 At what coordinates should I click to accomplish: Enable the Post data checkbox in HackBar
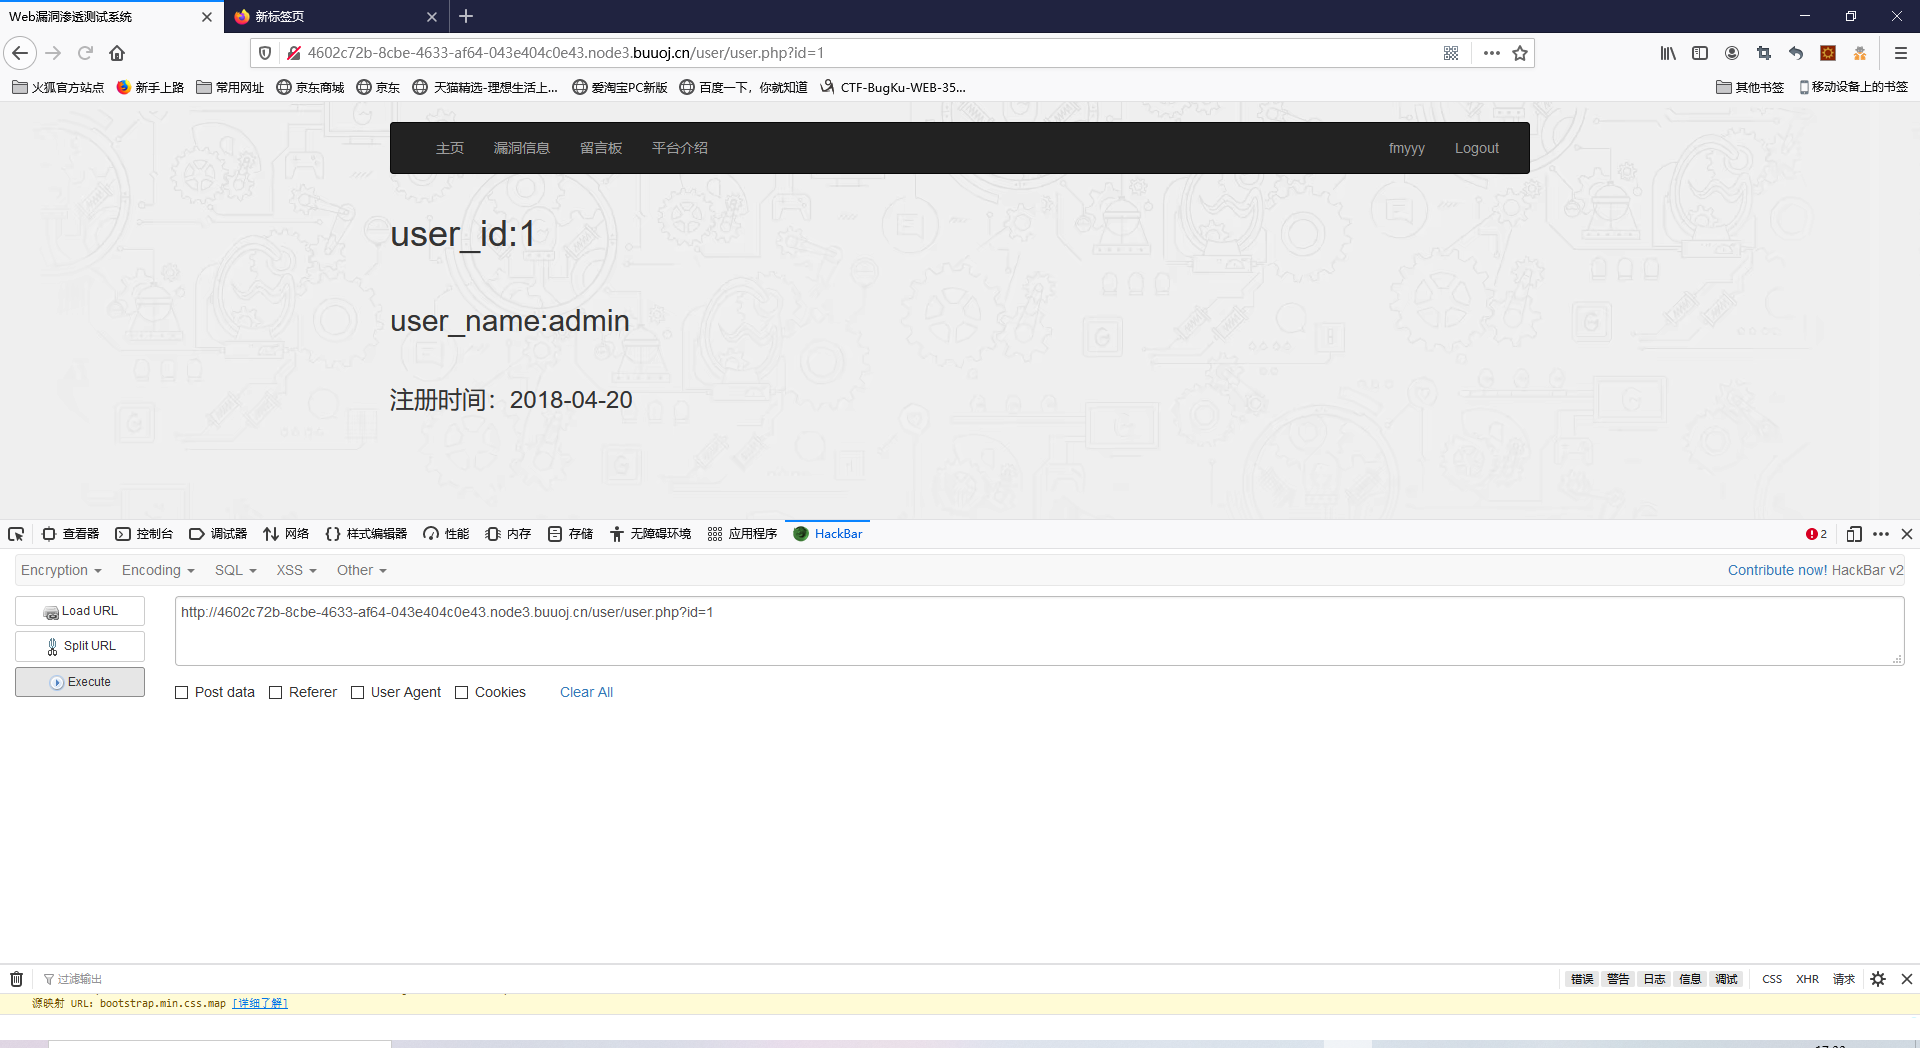point(181,692)
